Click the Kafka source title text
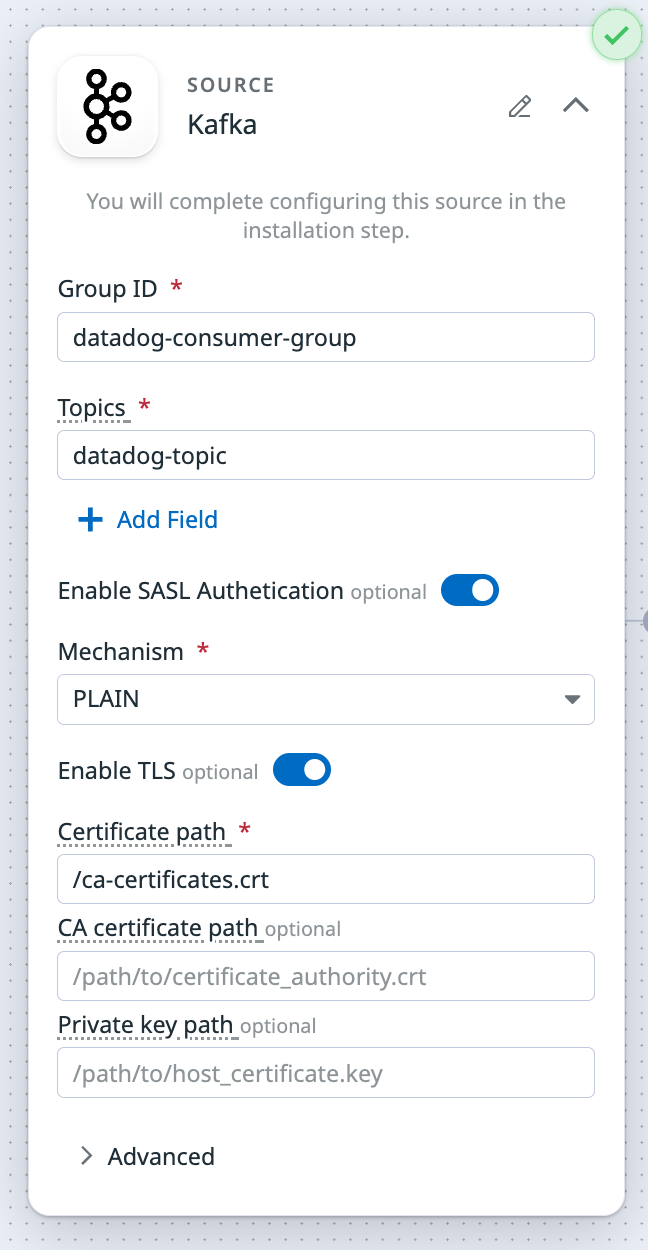648x1250 pixels. (222, 125)
